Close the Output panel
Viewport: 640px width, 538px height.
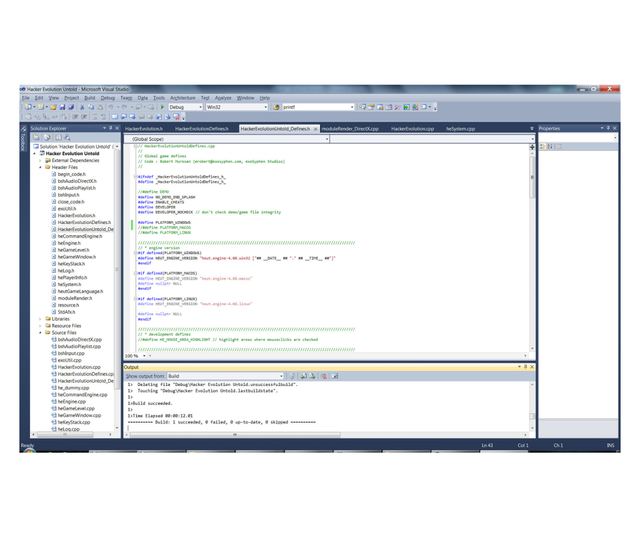[x=532, y=367]
